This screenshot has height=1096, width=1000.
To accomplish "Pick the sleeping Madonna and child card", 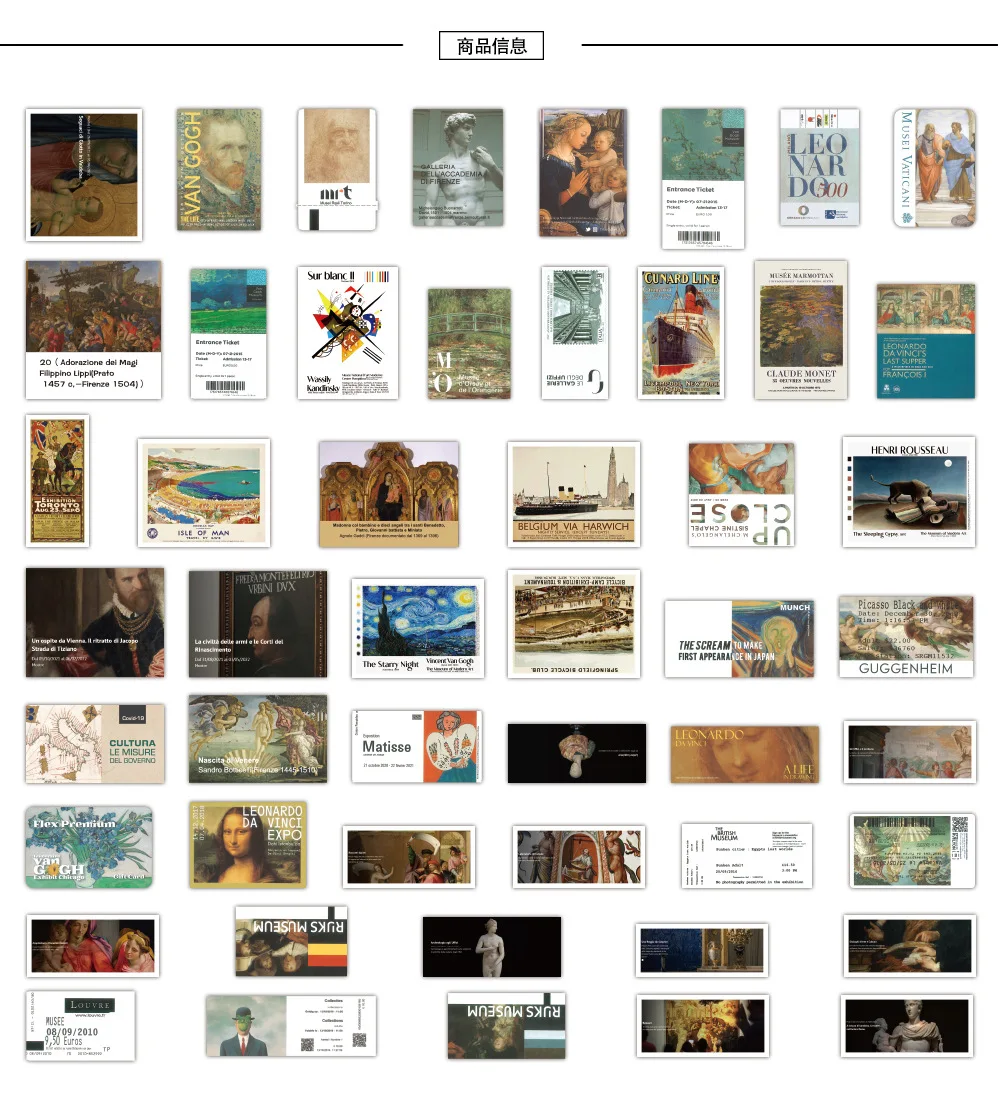I will click(84, 175).
